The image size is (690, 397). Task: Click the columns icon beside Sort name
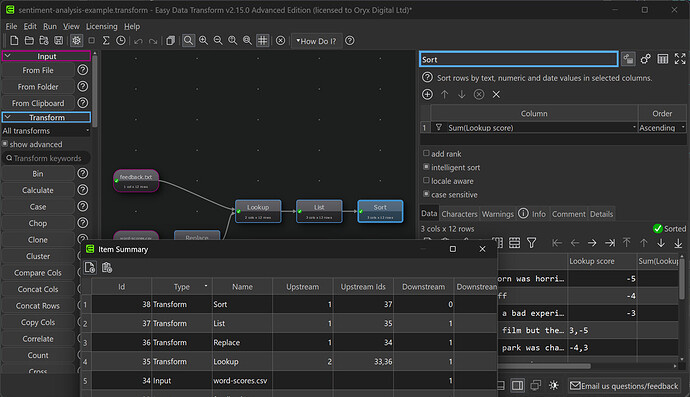click(x=663, y=59)
